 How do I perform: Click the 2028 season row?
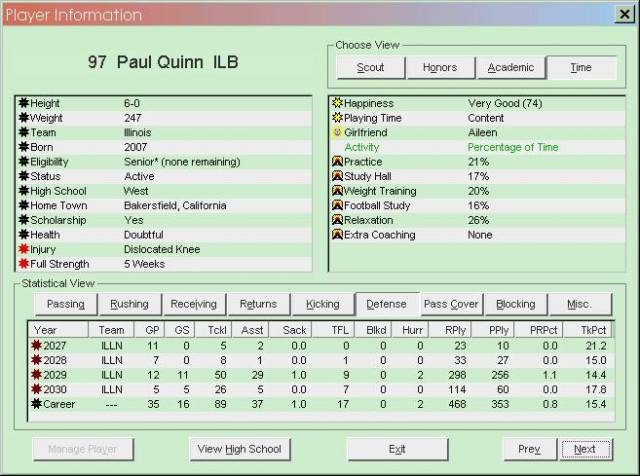321,360
